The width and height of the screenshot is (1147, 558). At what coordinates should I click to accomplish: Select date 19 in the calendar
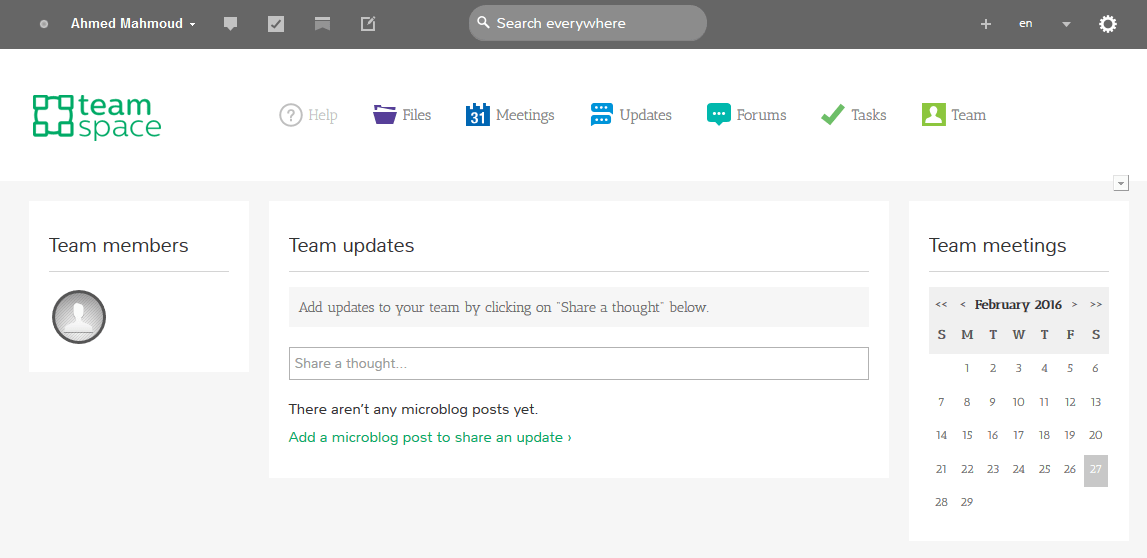(x=1070, y=435)
